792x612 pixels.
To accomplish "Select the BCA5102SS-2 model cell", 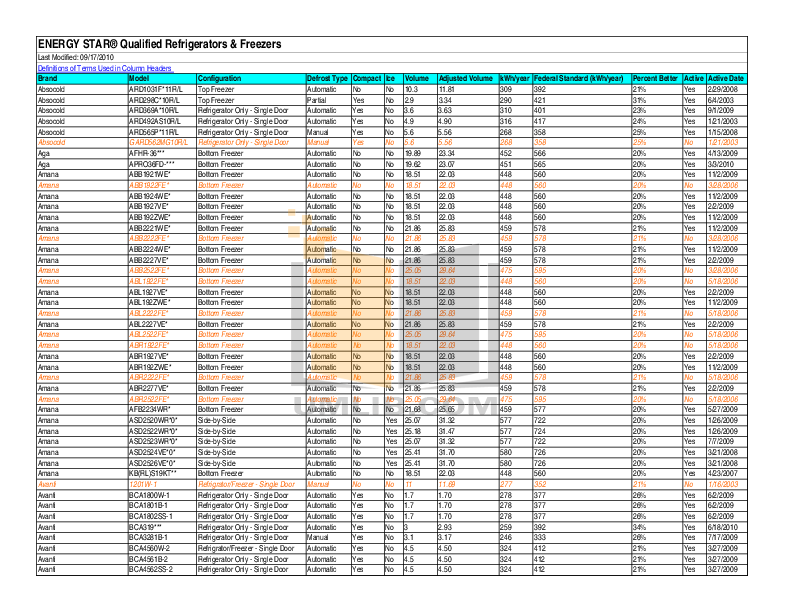I will pos(152,569).
